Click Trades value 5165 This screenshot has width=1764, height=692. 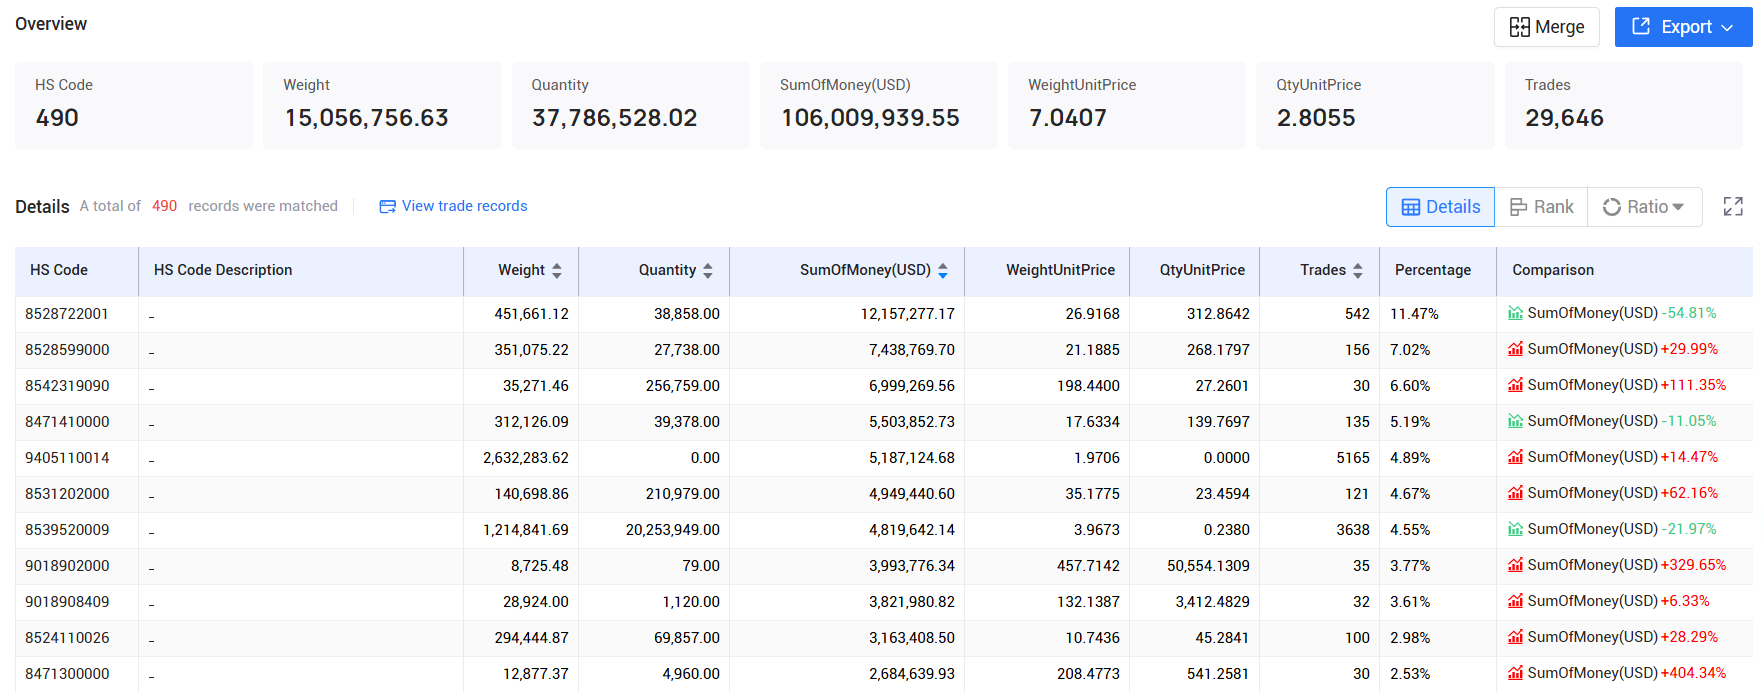pos(1353,458)
